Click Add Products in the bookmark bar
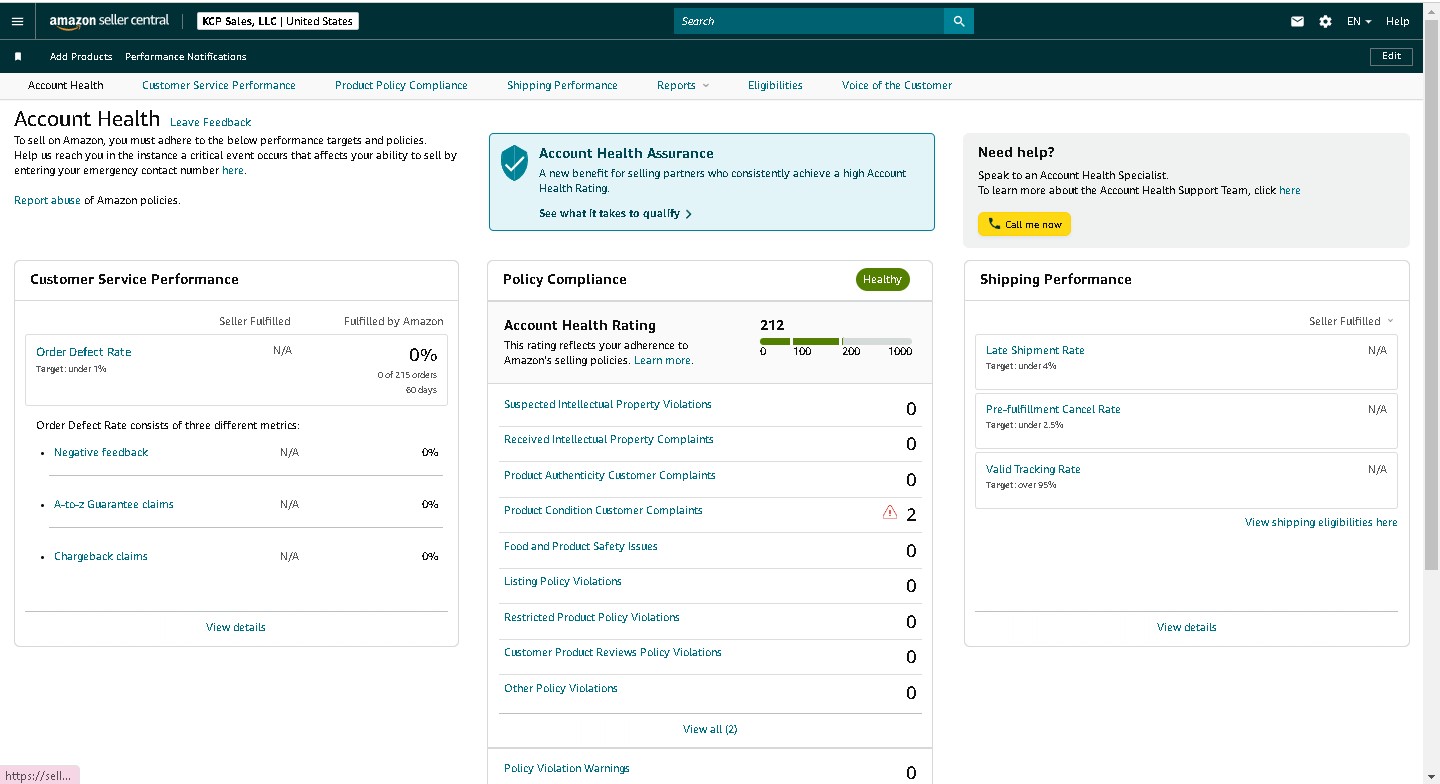 tap(81, 57)
